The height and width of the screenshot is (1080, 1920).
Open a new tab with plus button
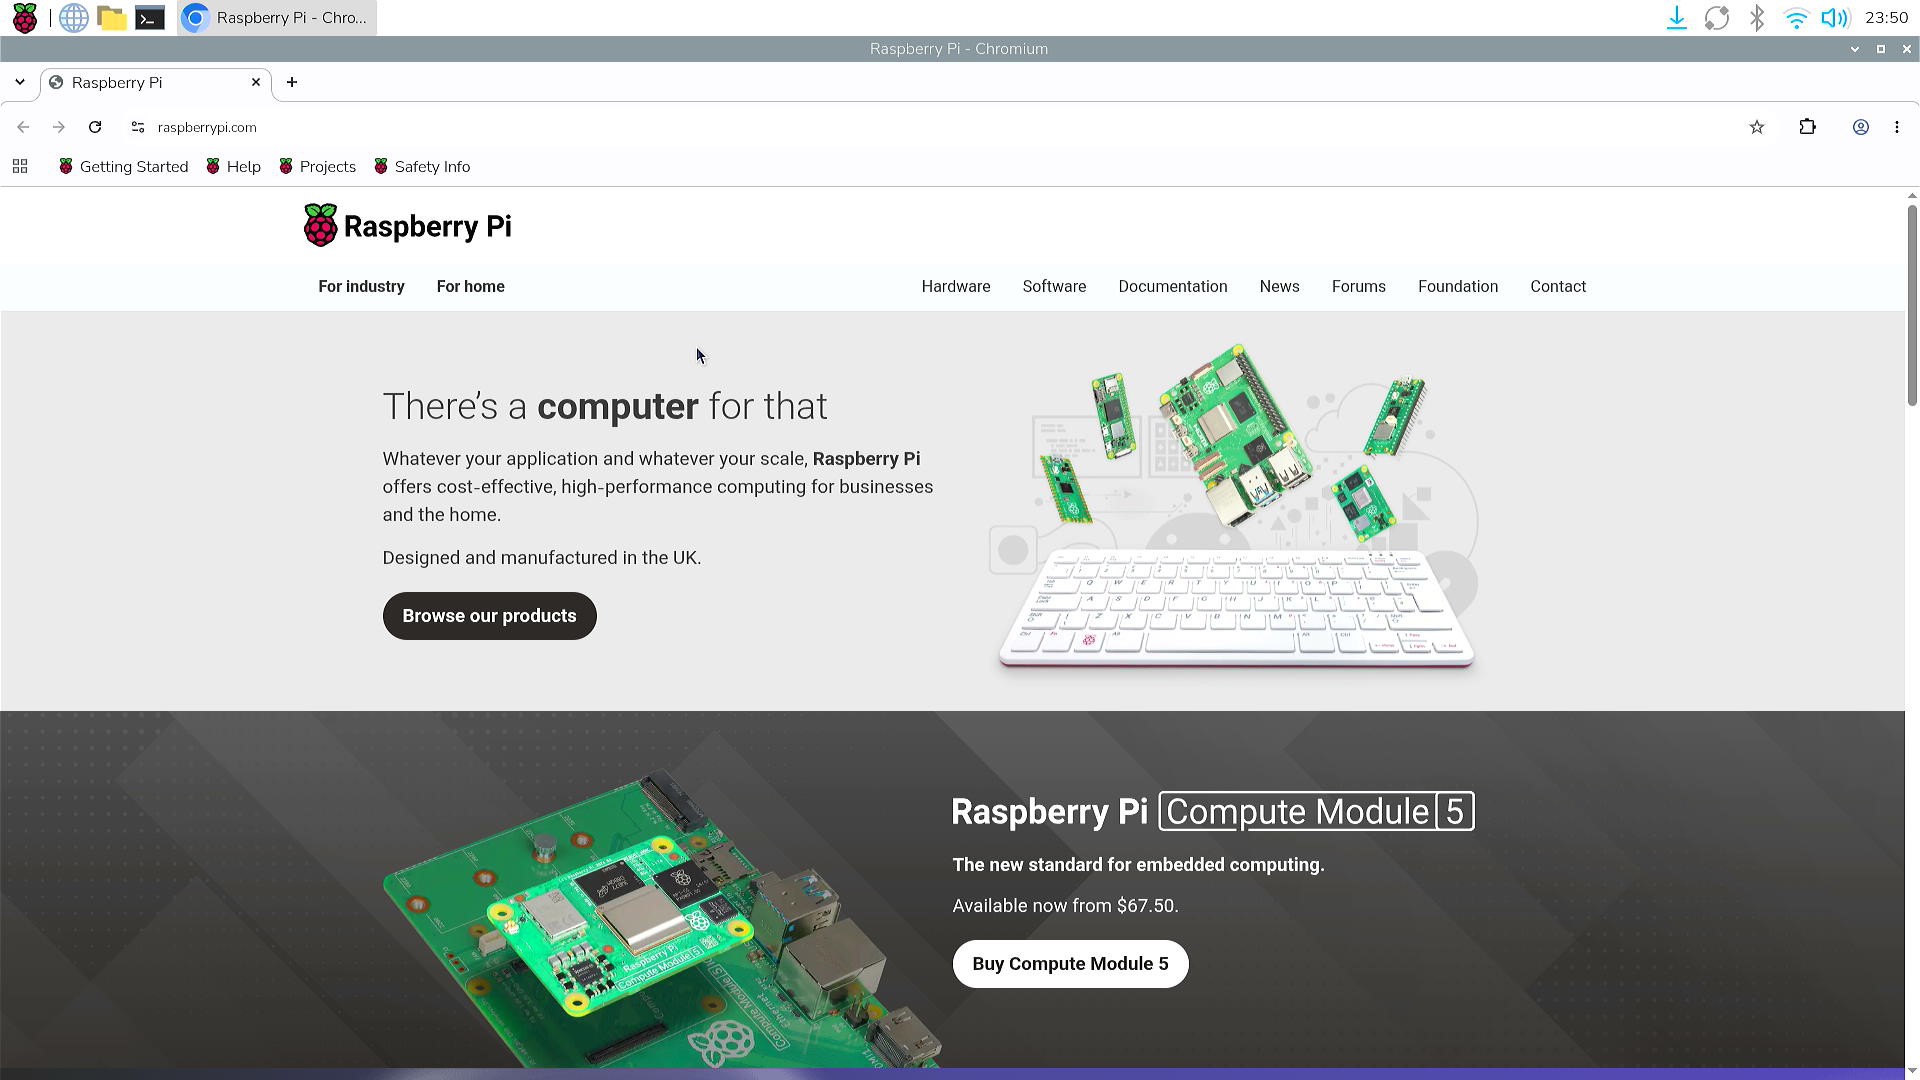coord(292,82)
